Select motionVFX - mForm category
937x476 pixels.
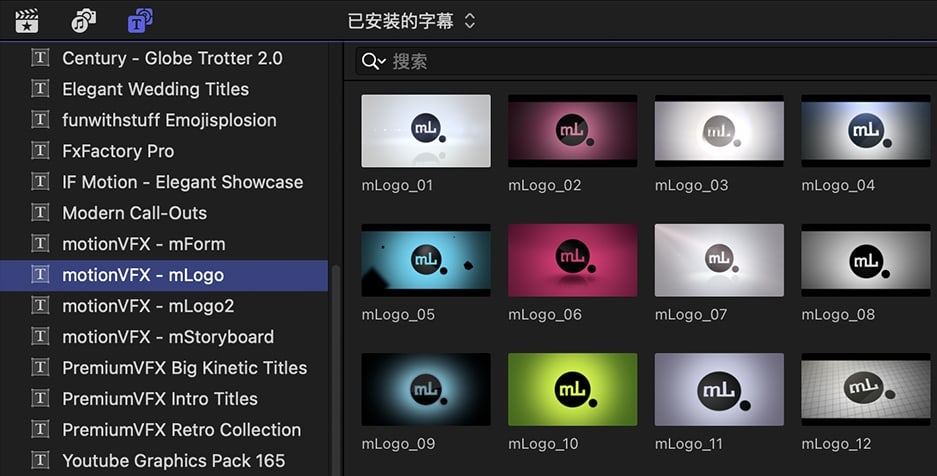[x=164, y=244]
